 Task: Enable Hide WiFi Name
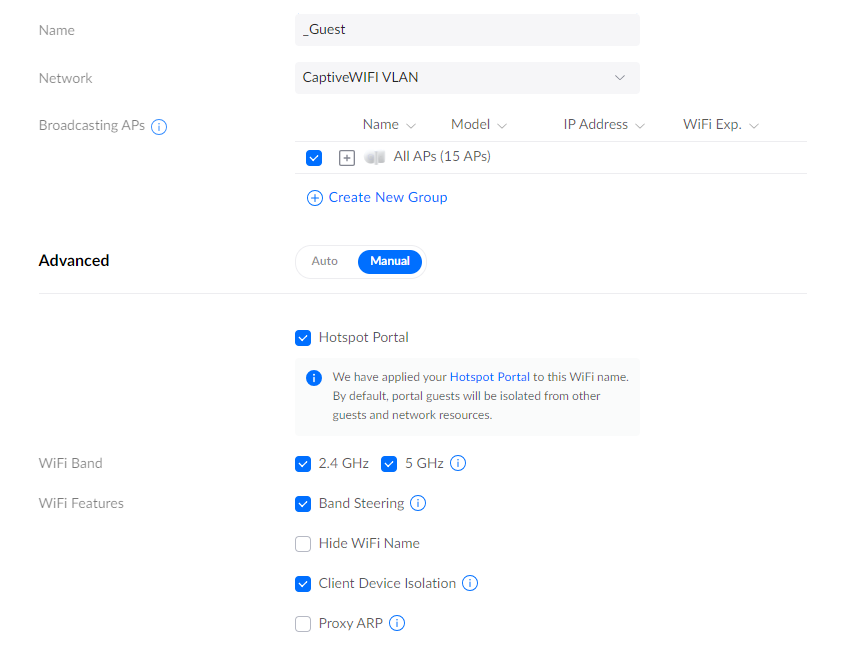click(x=303, y=544)
